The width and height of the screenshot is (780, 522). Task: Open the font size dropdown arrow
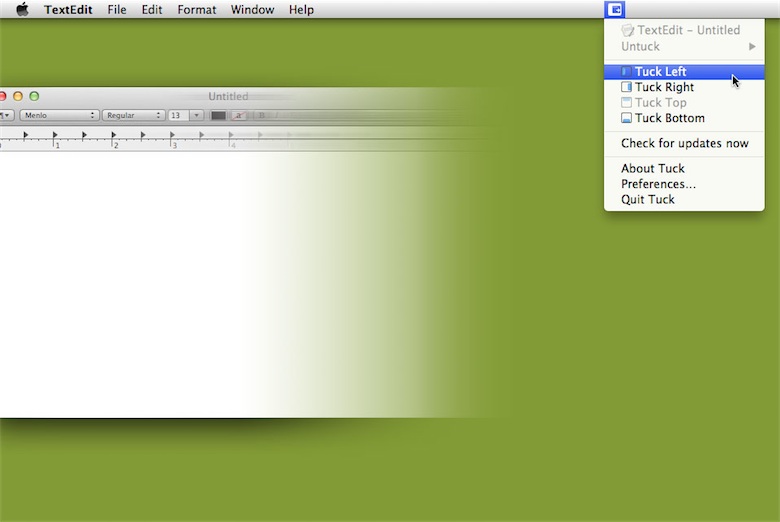(196, 115)
